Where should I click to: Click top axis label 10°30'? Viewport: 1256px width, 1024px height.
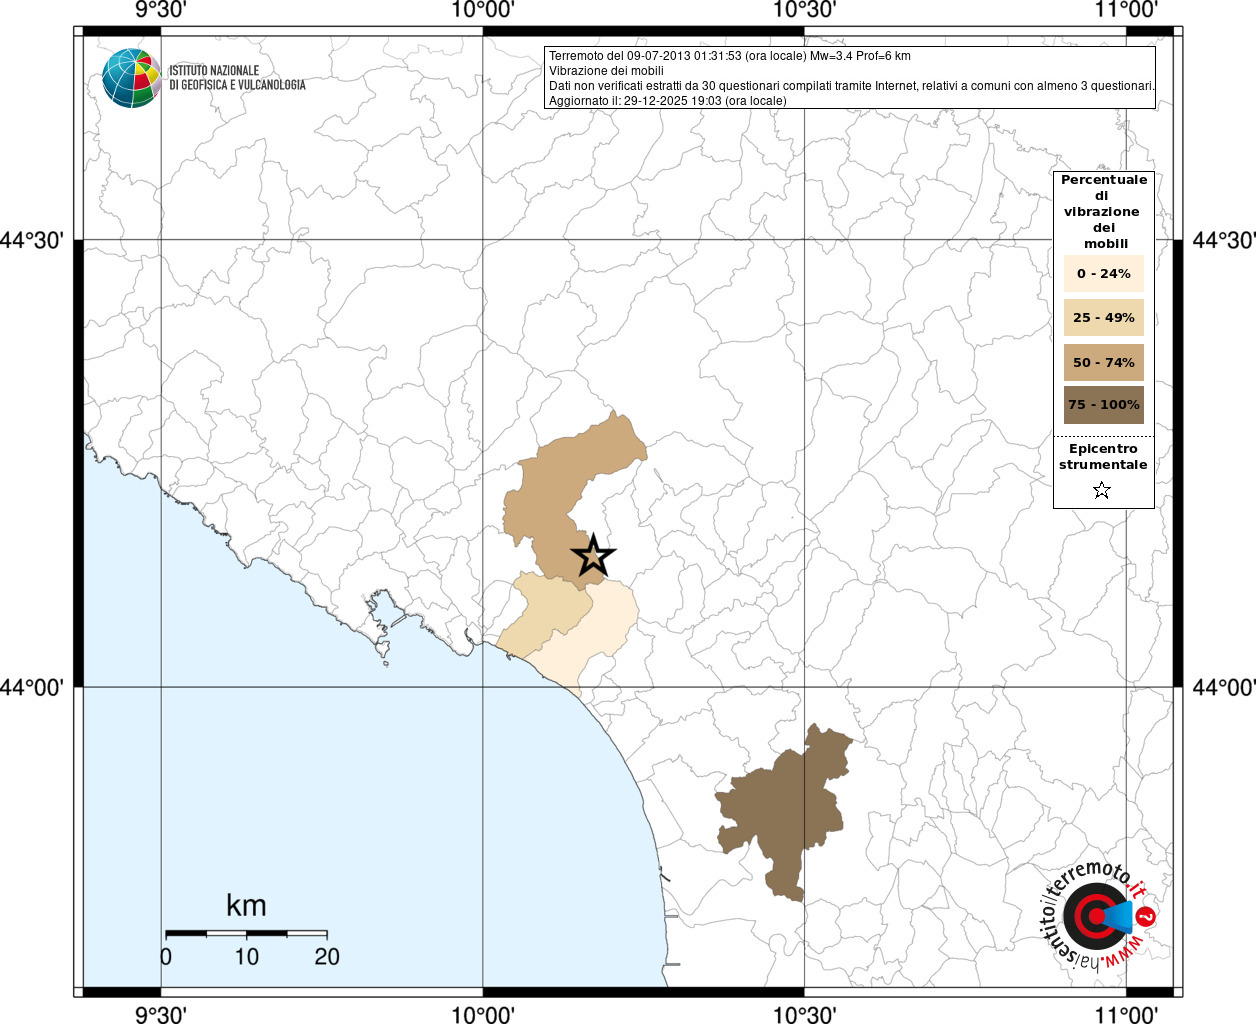pos(804,10)
